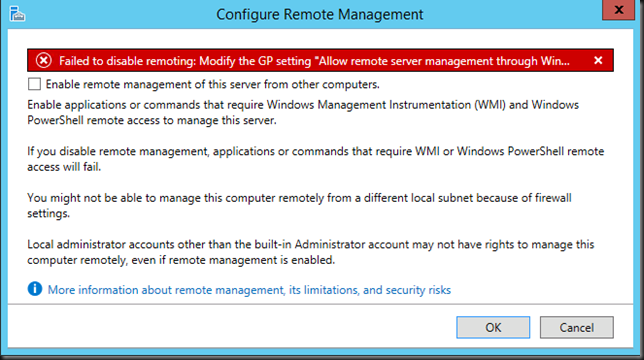Click the paragraph about local administrator accounts
The width and height of the screenshot is (644, 360).
[311, 252]
